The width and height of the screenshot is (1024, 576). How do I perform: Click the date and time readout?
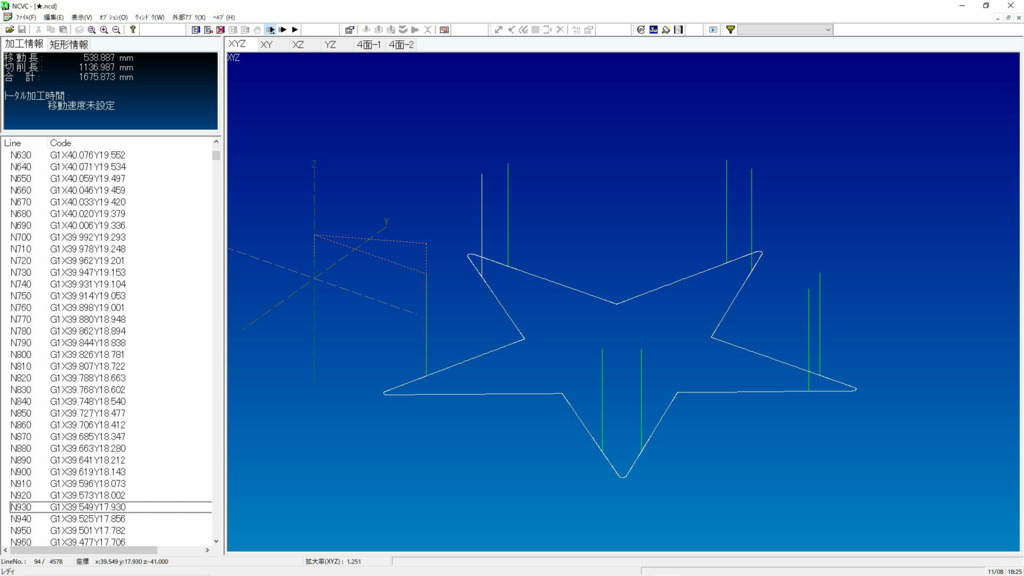tap(1005, 571)
